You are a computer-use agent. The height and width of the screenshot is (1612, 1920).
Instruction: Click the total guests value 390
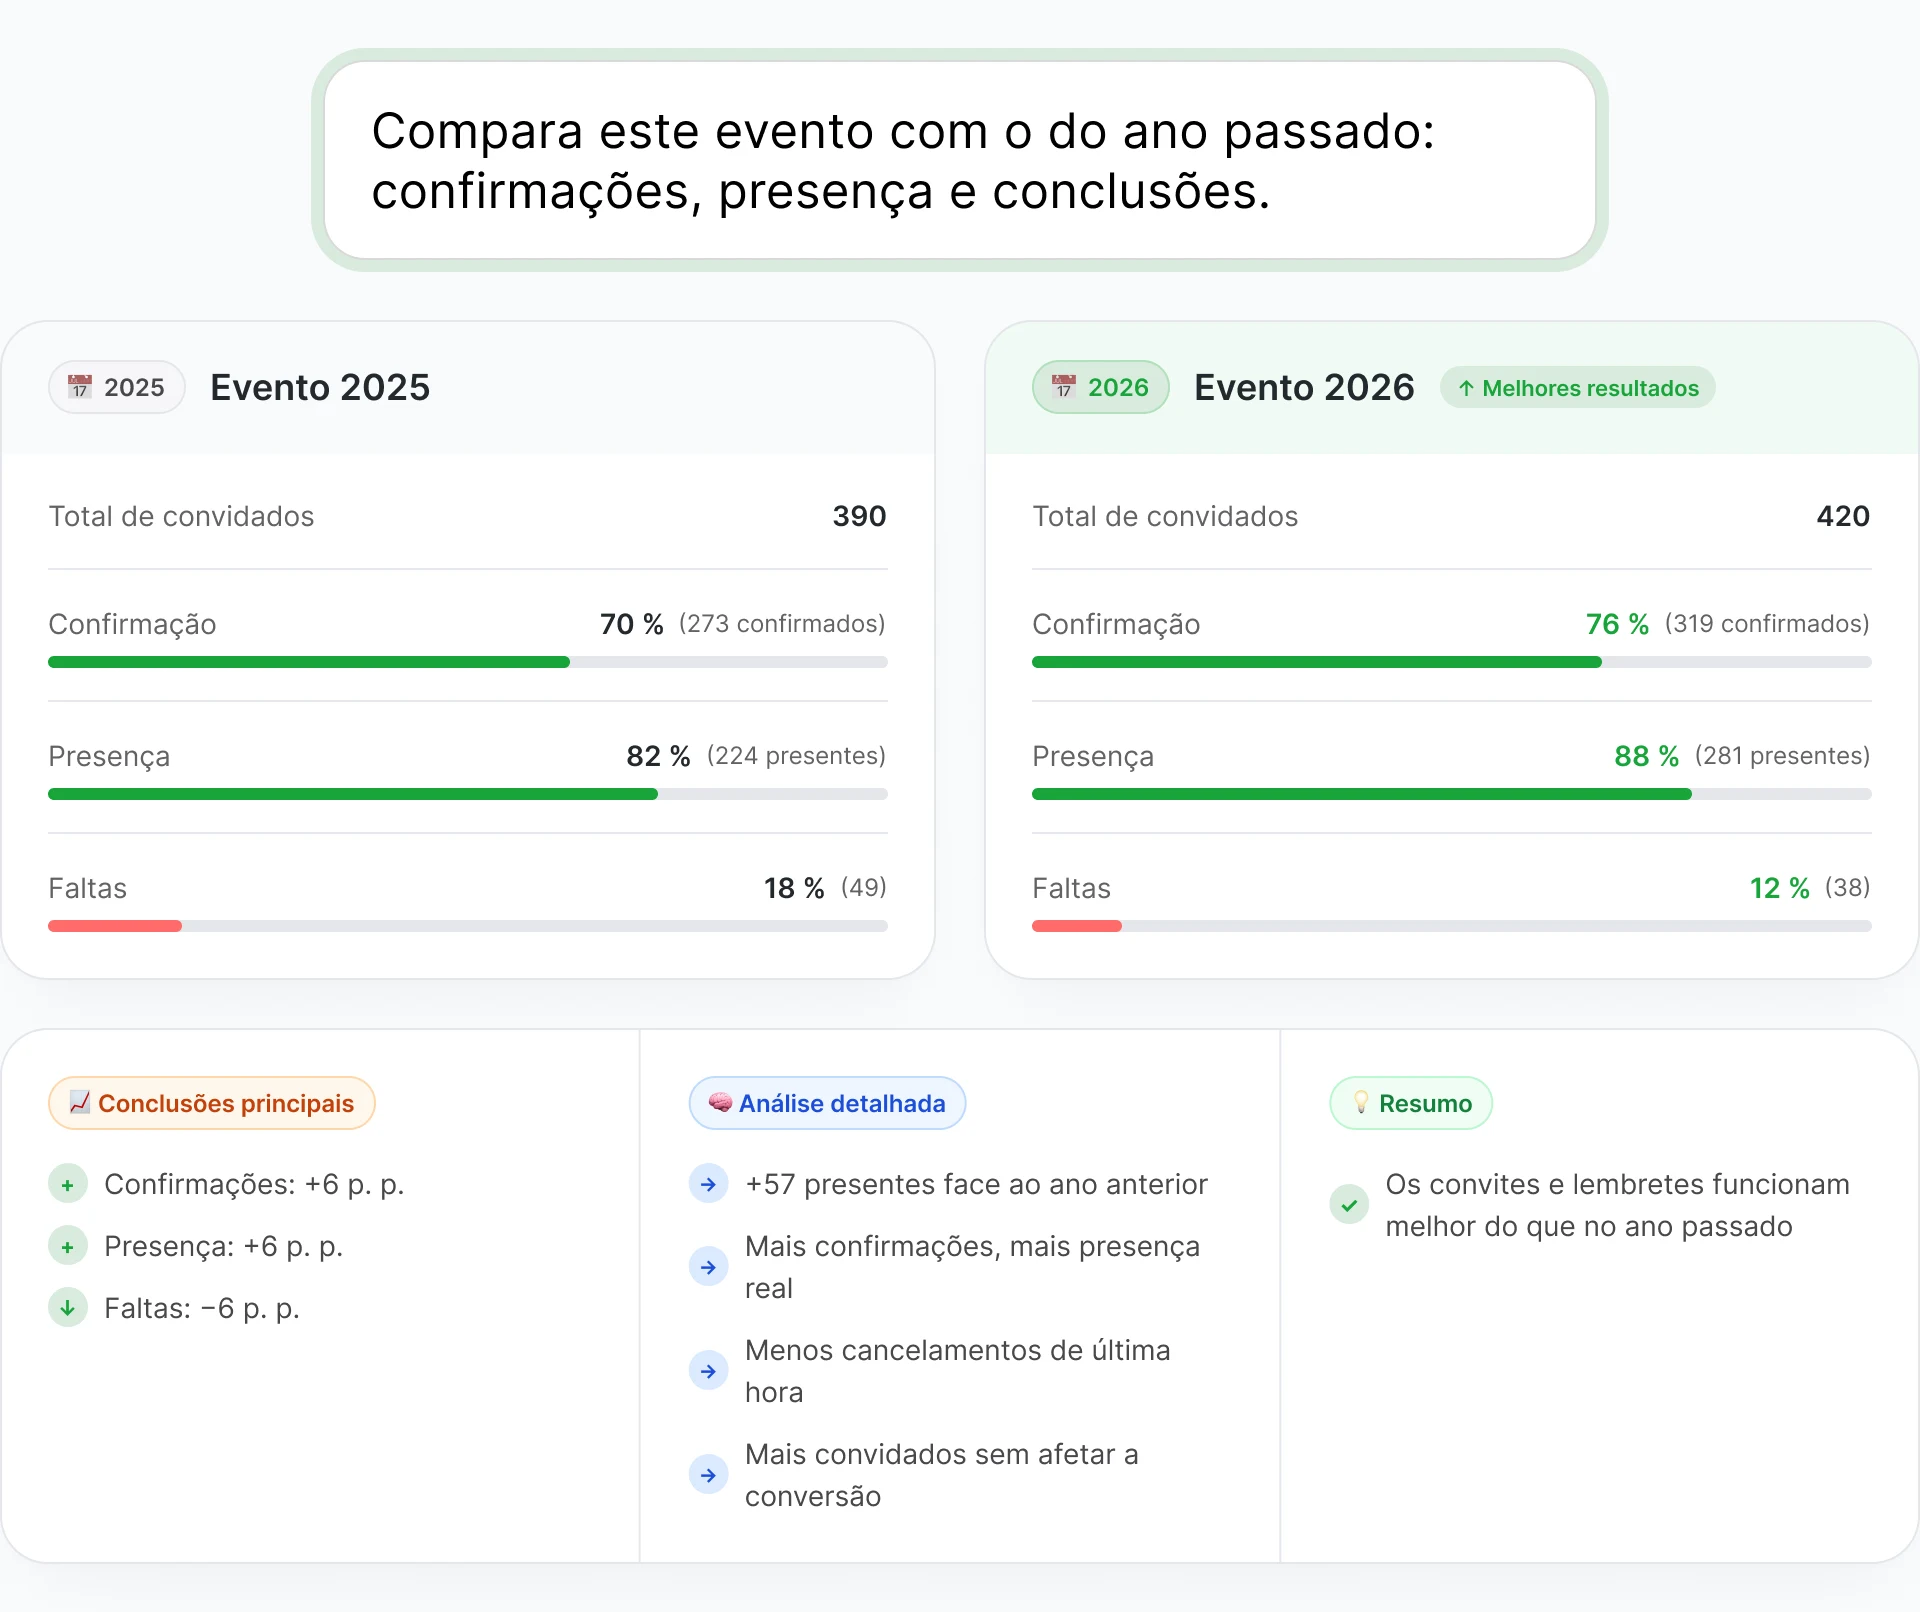[859, 516]
